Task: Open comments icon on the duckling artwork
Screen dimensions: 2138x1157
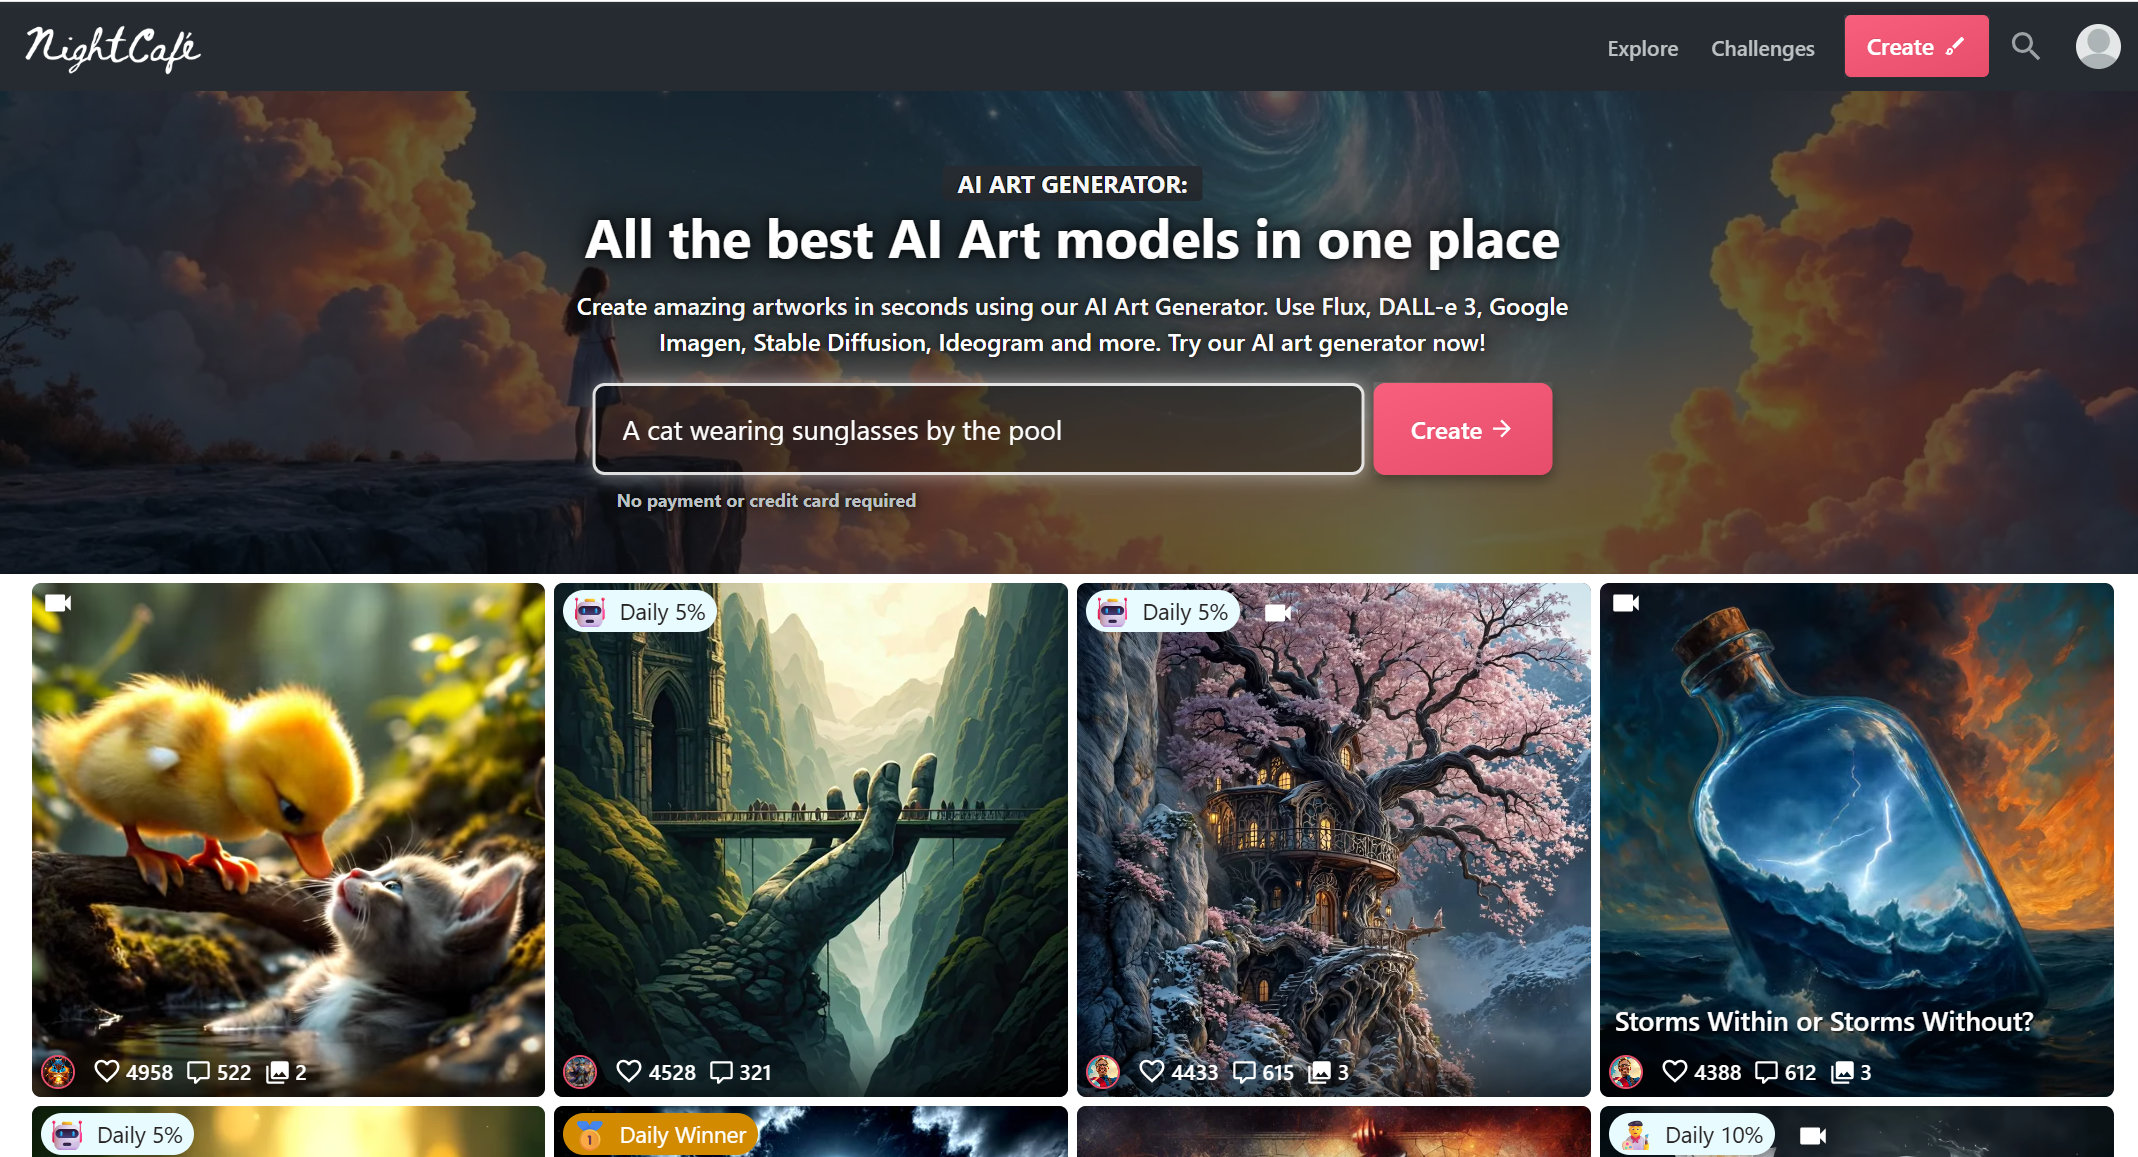Action: tap(198, 1072)
